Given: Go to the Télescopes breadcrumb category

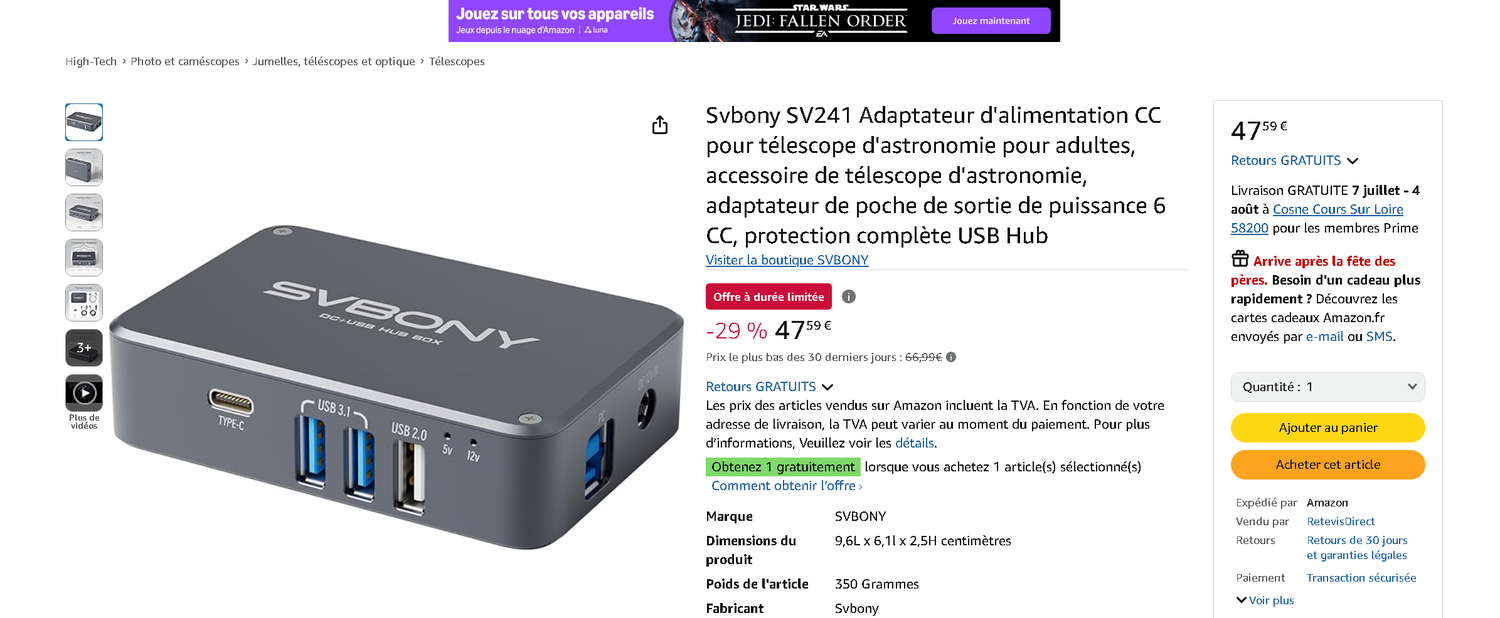Looking at the screenshot, I should pos(457,62).
